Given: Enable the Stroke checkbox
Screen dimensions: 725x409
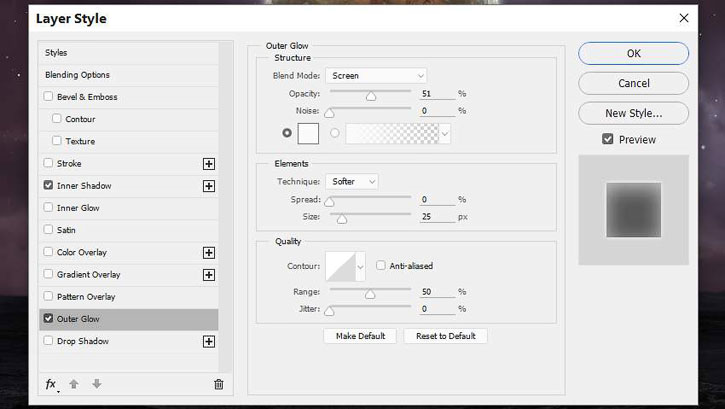Looking at the screenshot, I should [x=48, y=163].
